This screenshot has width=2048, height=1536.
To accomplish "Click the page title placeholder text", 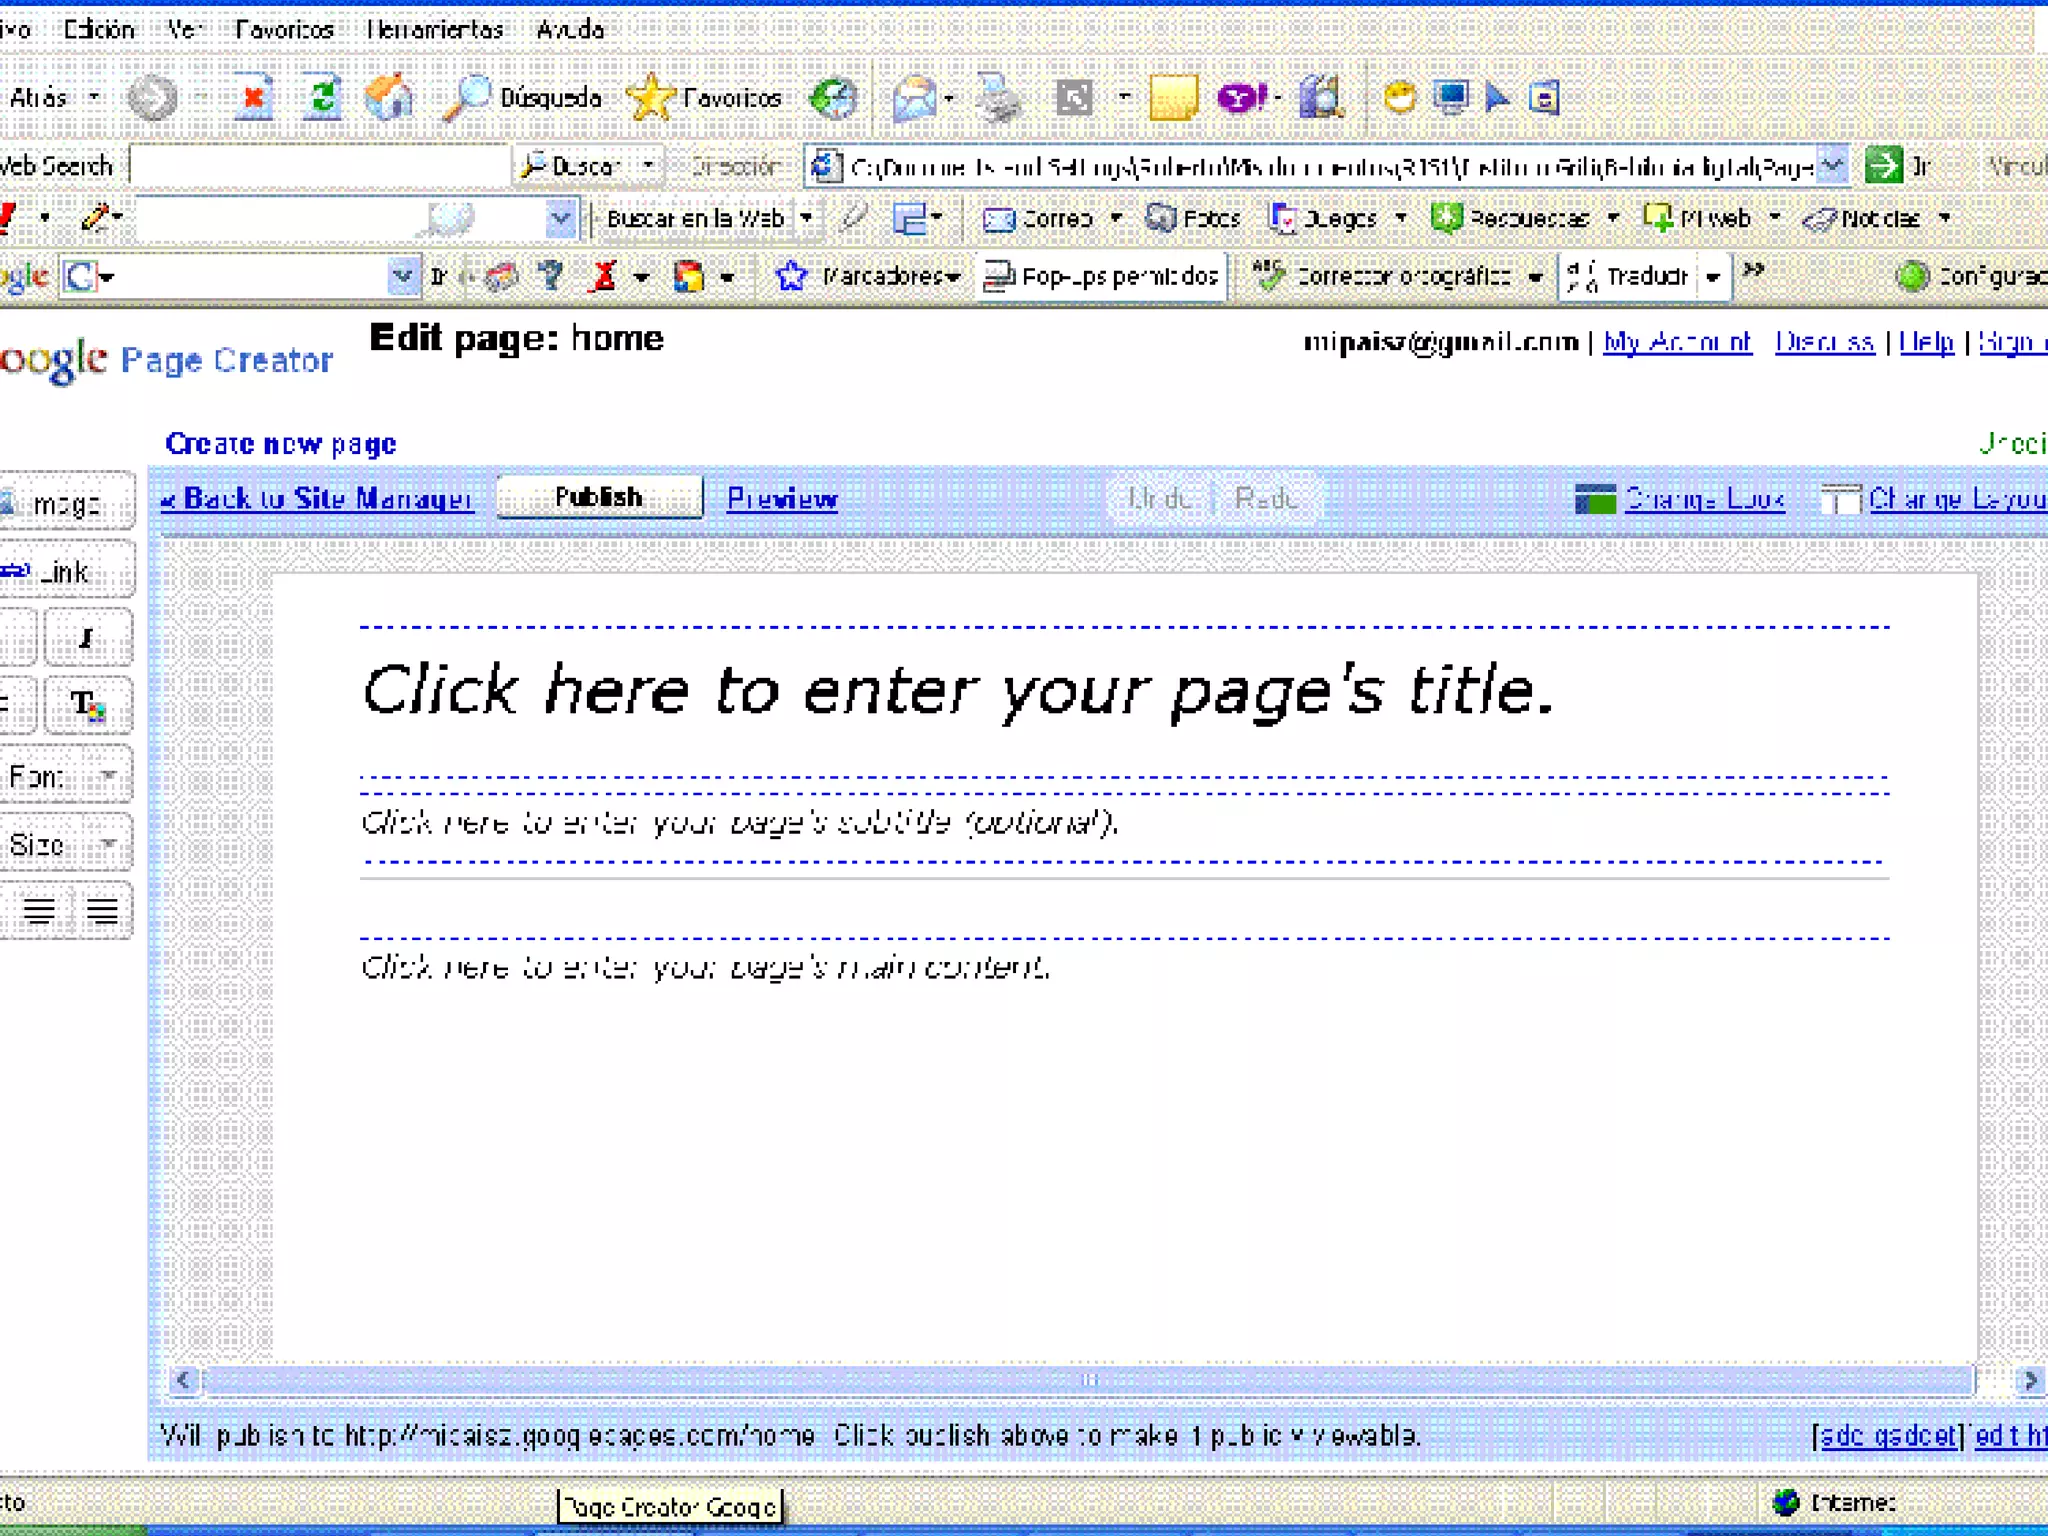I will click(x=957, y=691).
